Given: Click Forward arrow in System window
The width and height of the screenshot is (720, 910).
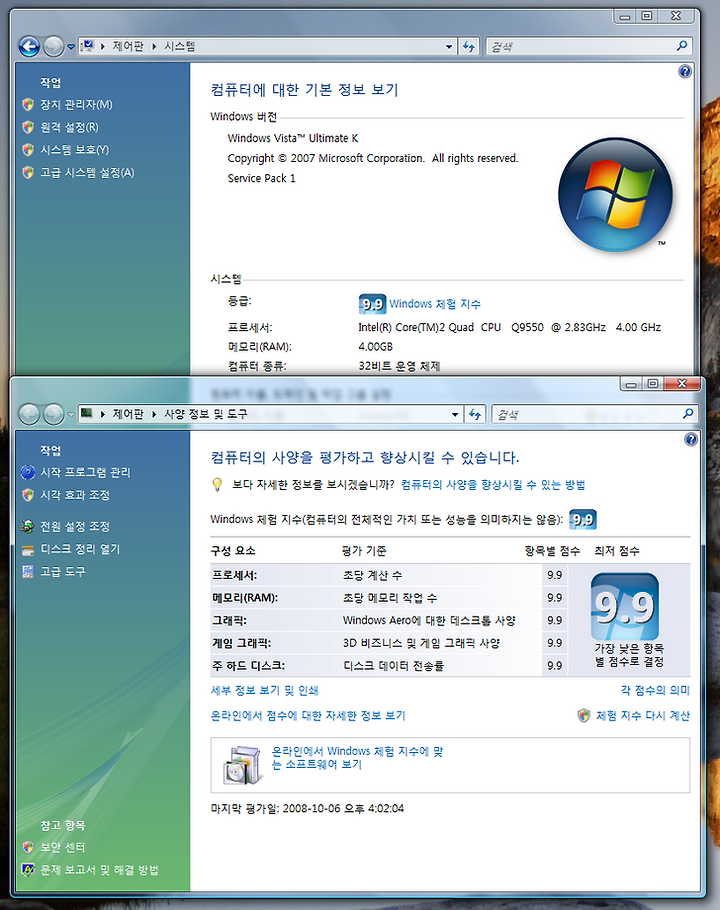Looking at the screenshot, I should click(53, 46).
